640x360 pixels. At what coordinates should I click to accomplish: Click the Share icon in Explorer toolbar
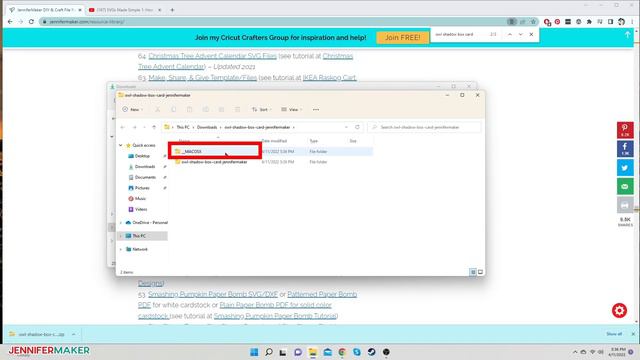(x=221, y=109)
